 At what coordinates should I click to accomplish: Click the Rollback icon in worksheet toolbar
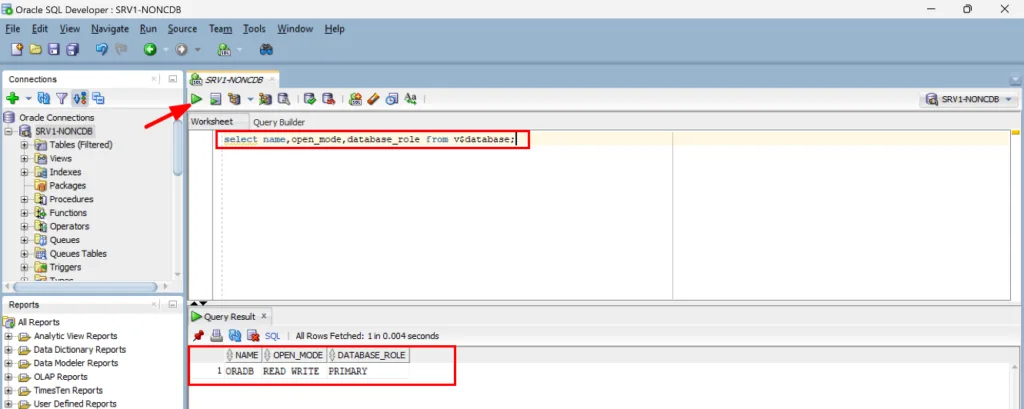point(328,99)
